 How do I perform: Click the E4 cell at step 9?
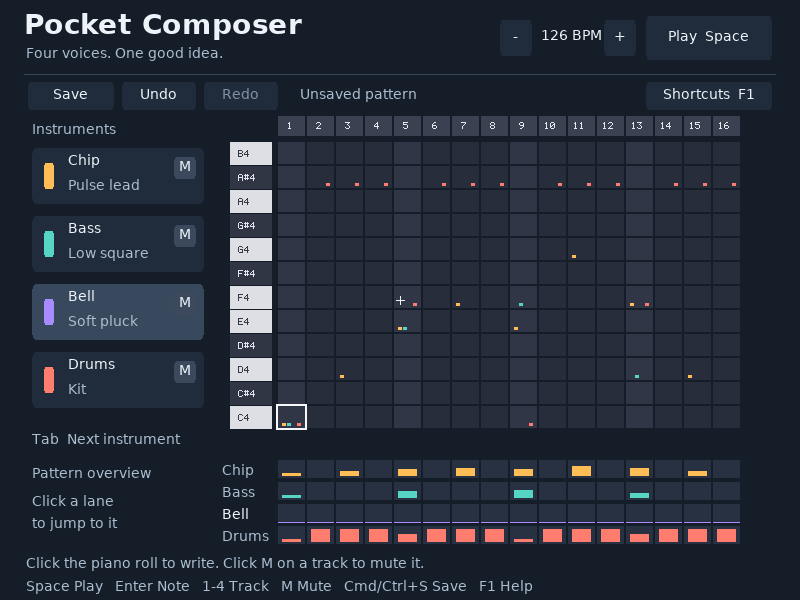pos(523,321)
